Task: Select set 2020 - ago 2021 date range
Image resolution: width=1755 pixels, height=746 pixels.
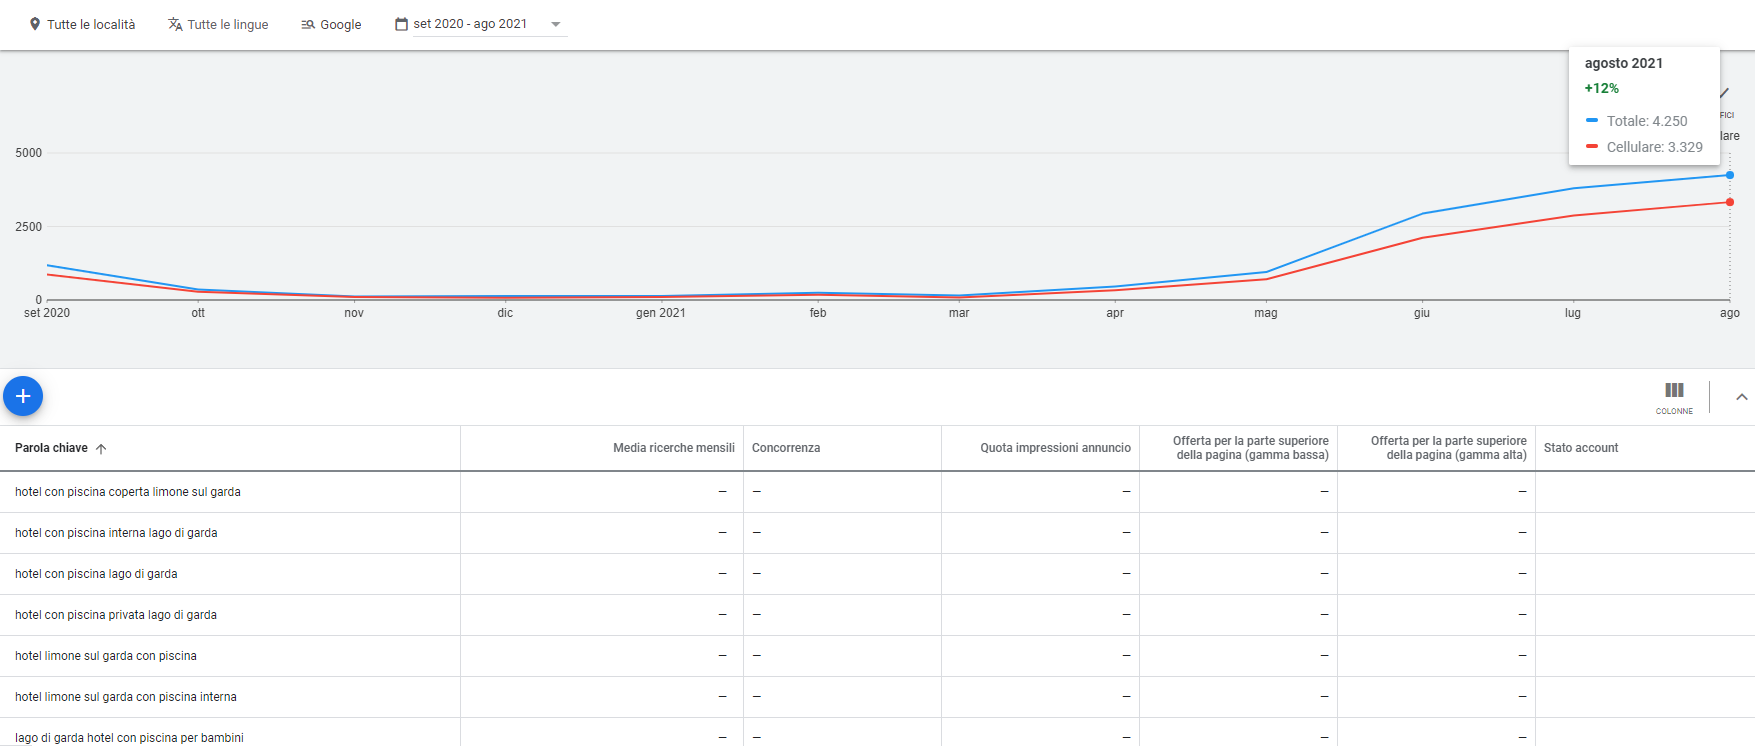Action: coord(470,24)
